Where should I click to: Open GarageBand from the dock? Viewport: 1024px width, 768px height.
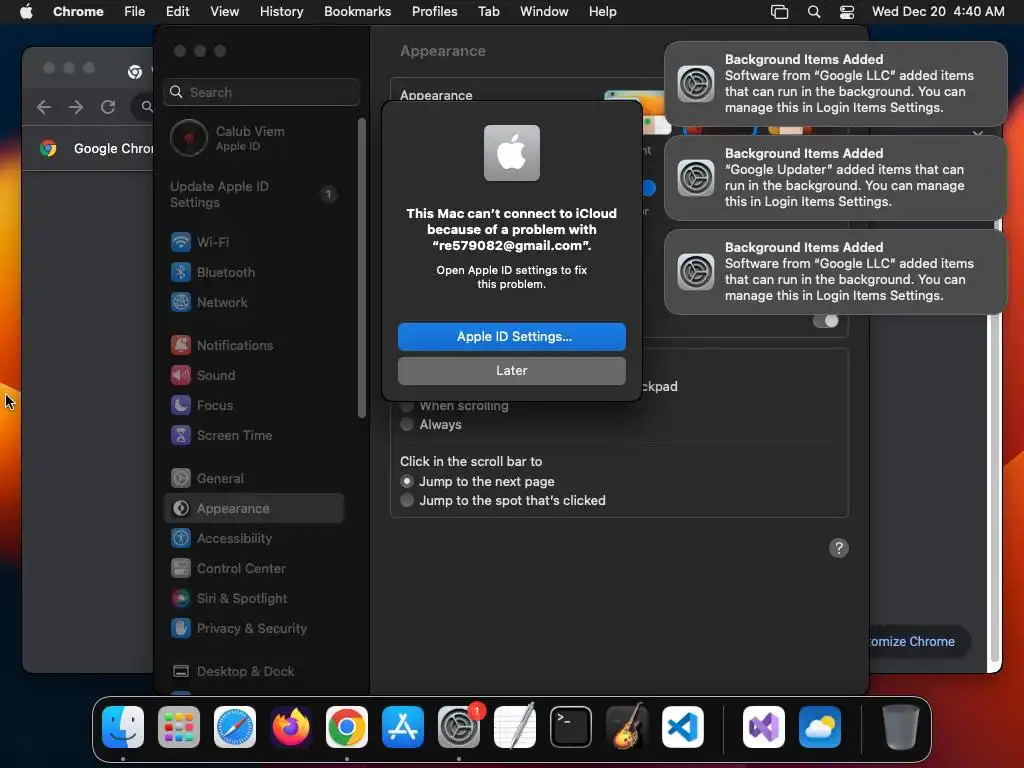pyautogui.click(x=627, y=727)
